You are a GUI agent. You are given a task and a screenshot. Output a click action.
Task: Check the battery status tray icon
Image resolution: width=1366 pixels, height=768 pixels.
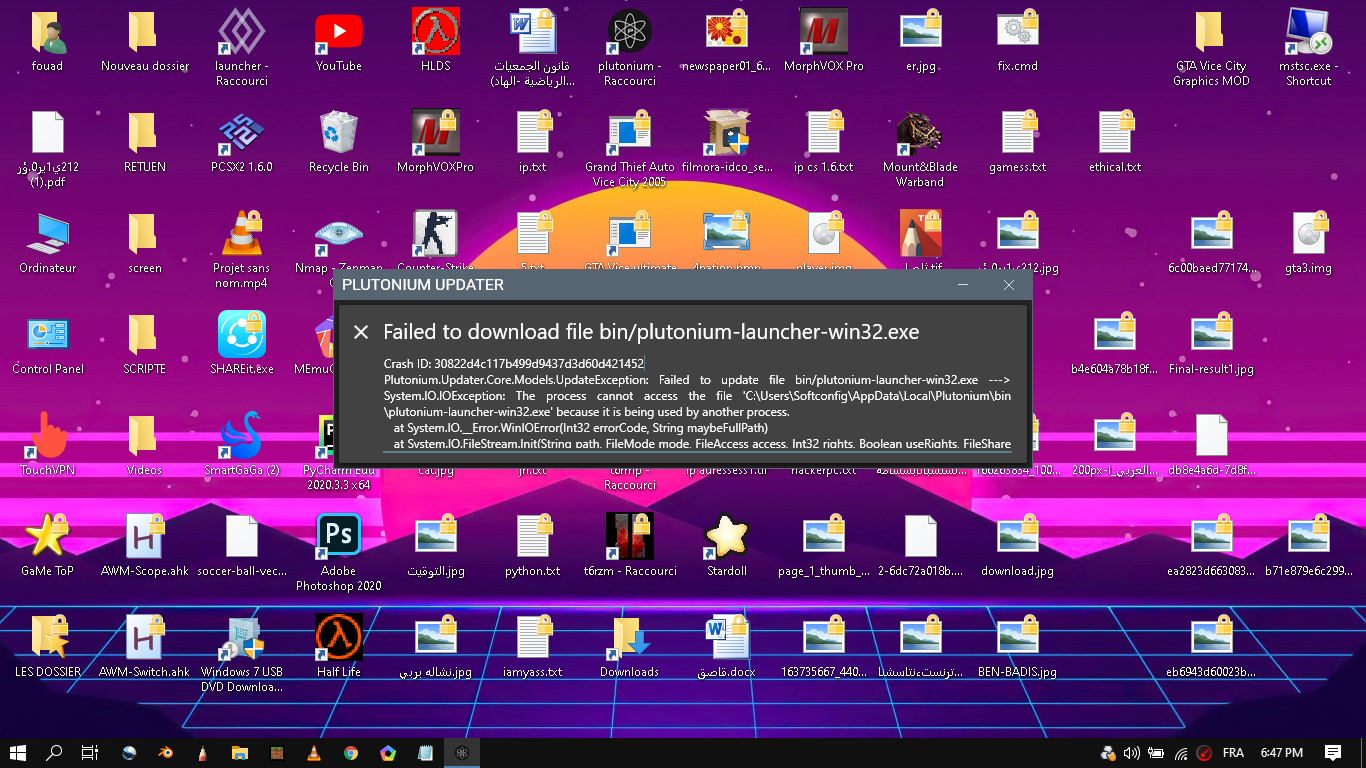1156,753
